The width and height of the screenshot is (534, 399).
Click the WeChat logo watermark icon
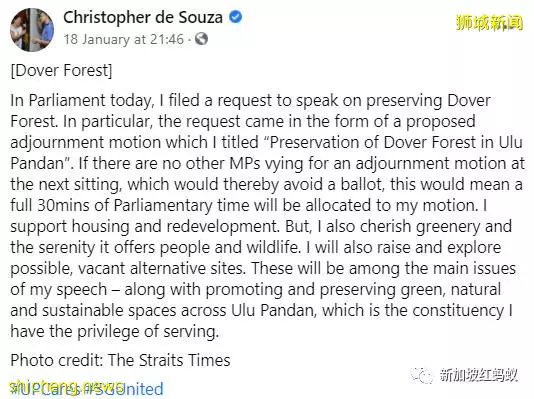coord(422,375)
